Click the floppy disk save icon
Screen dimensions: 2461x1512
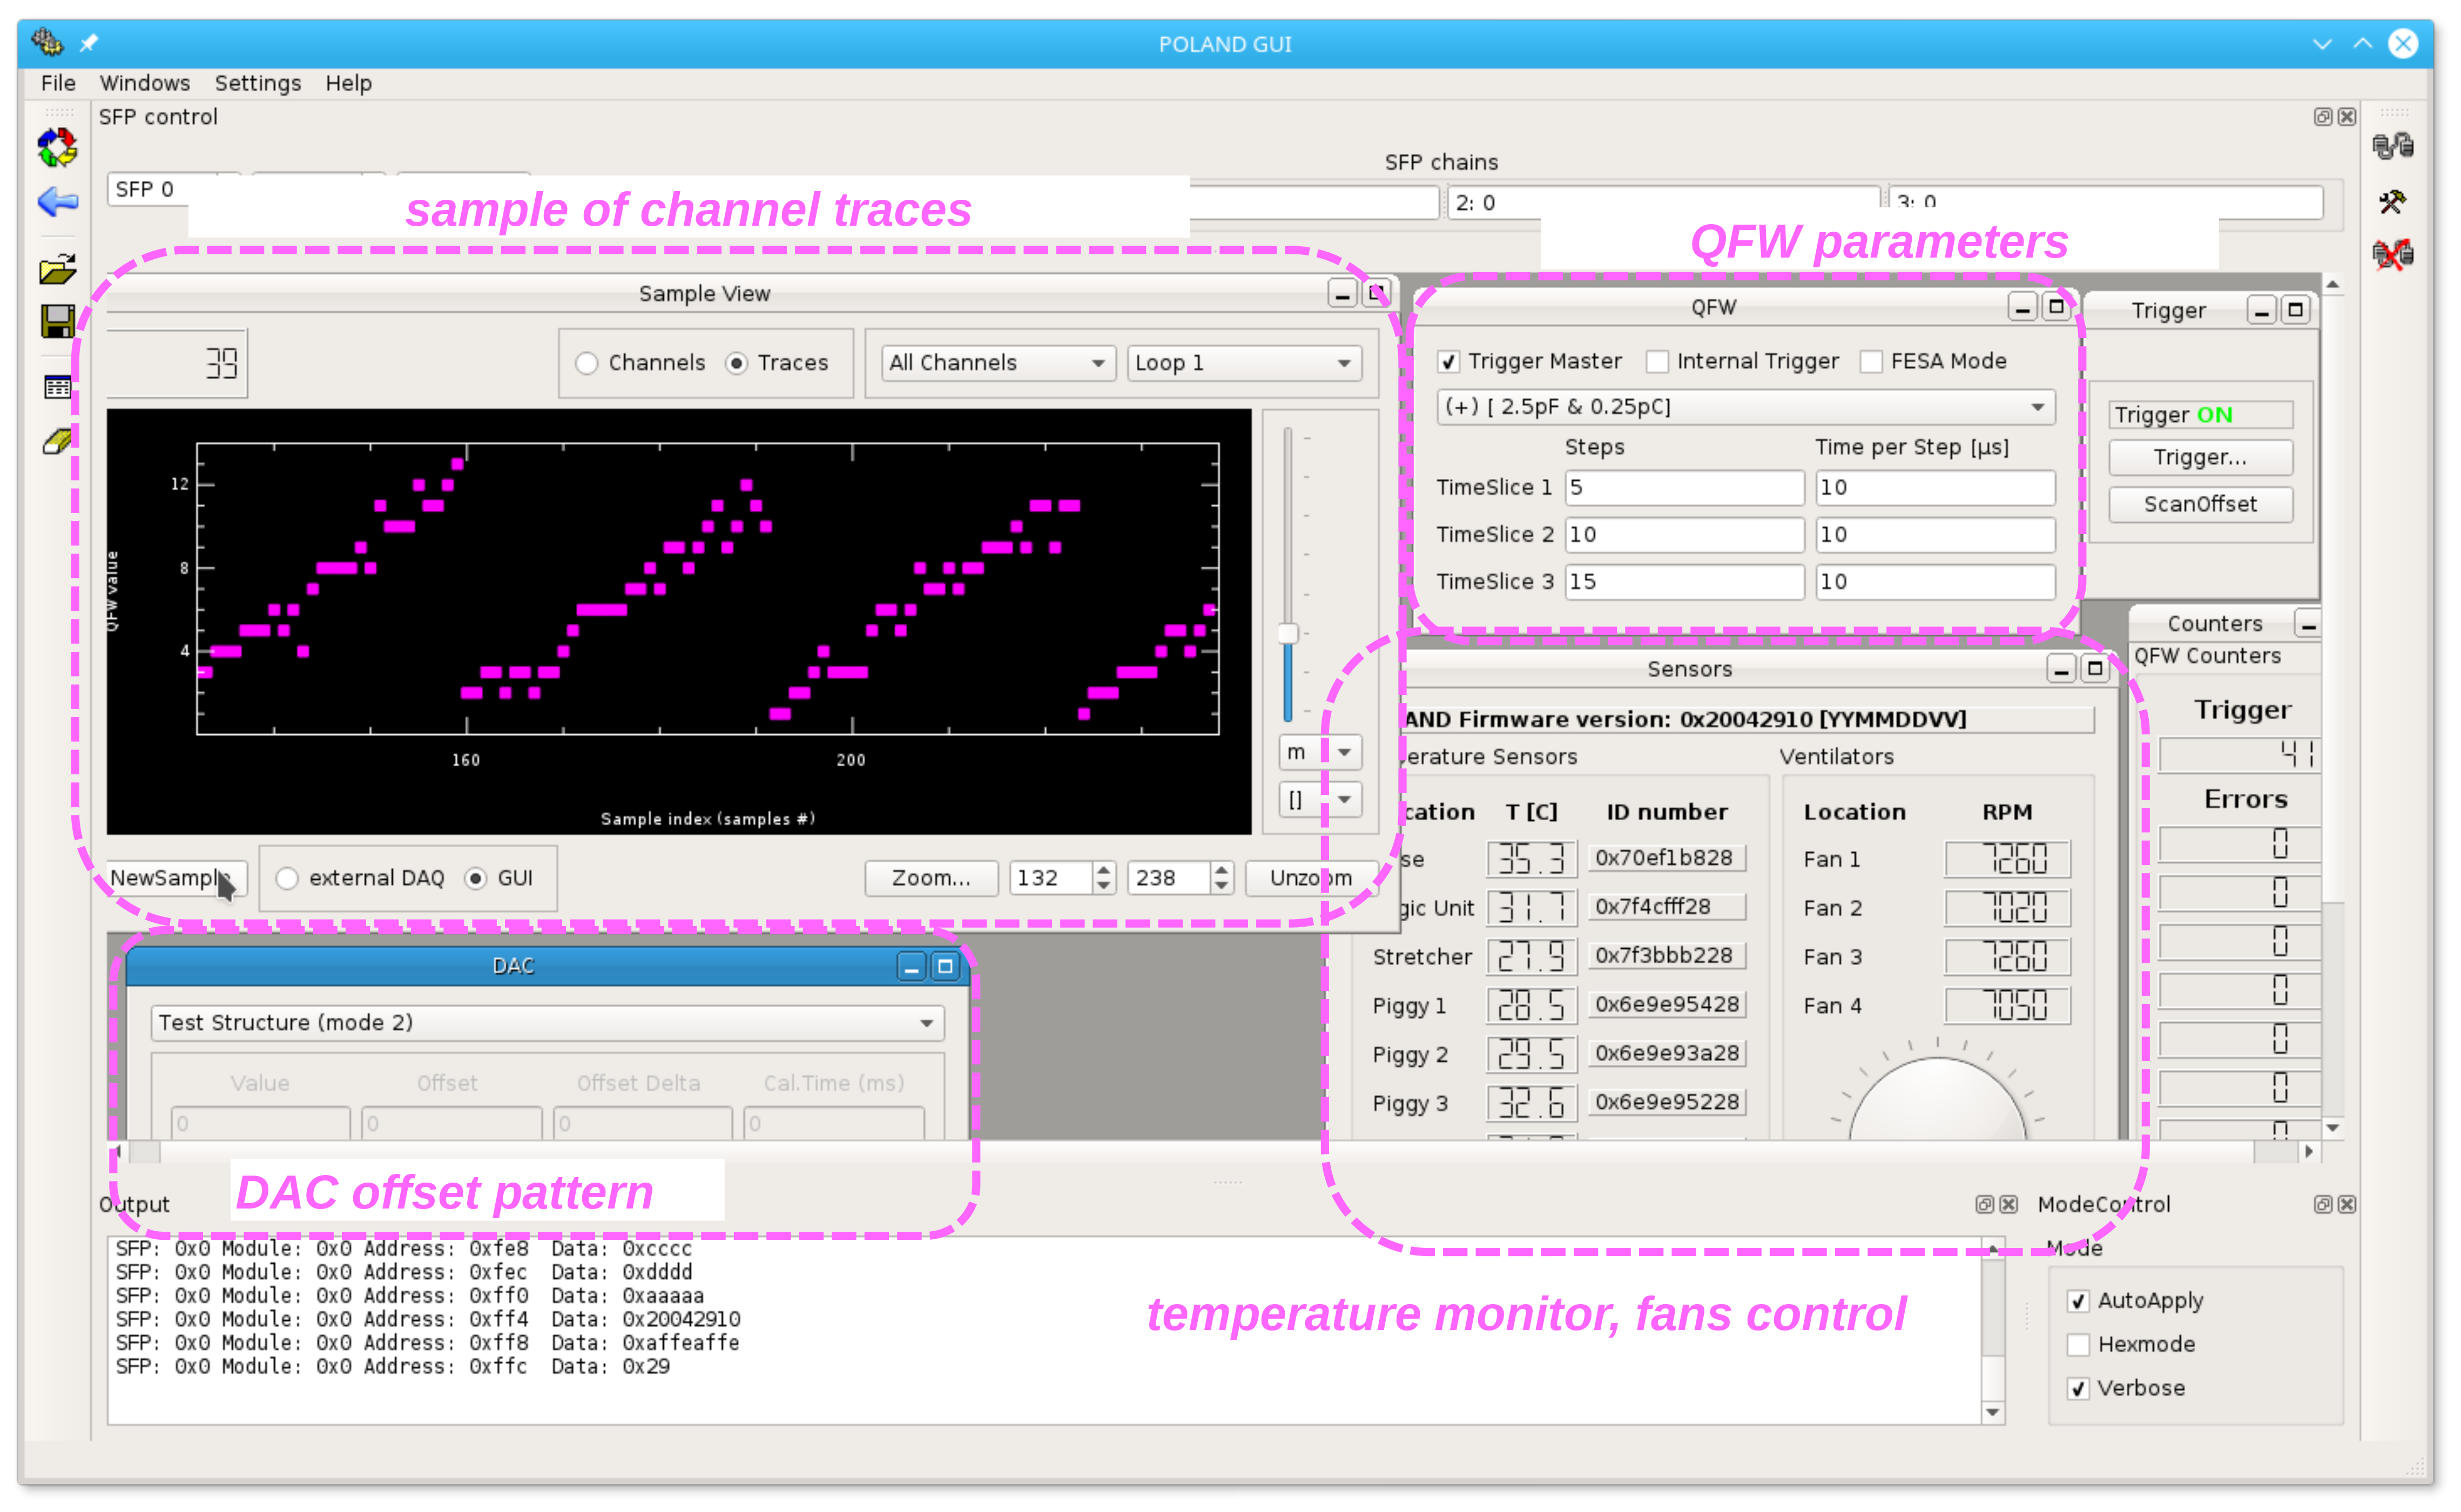57,322
